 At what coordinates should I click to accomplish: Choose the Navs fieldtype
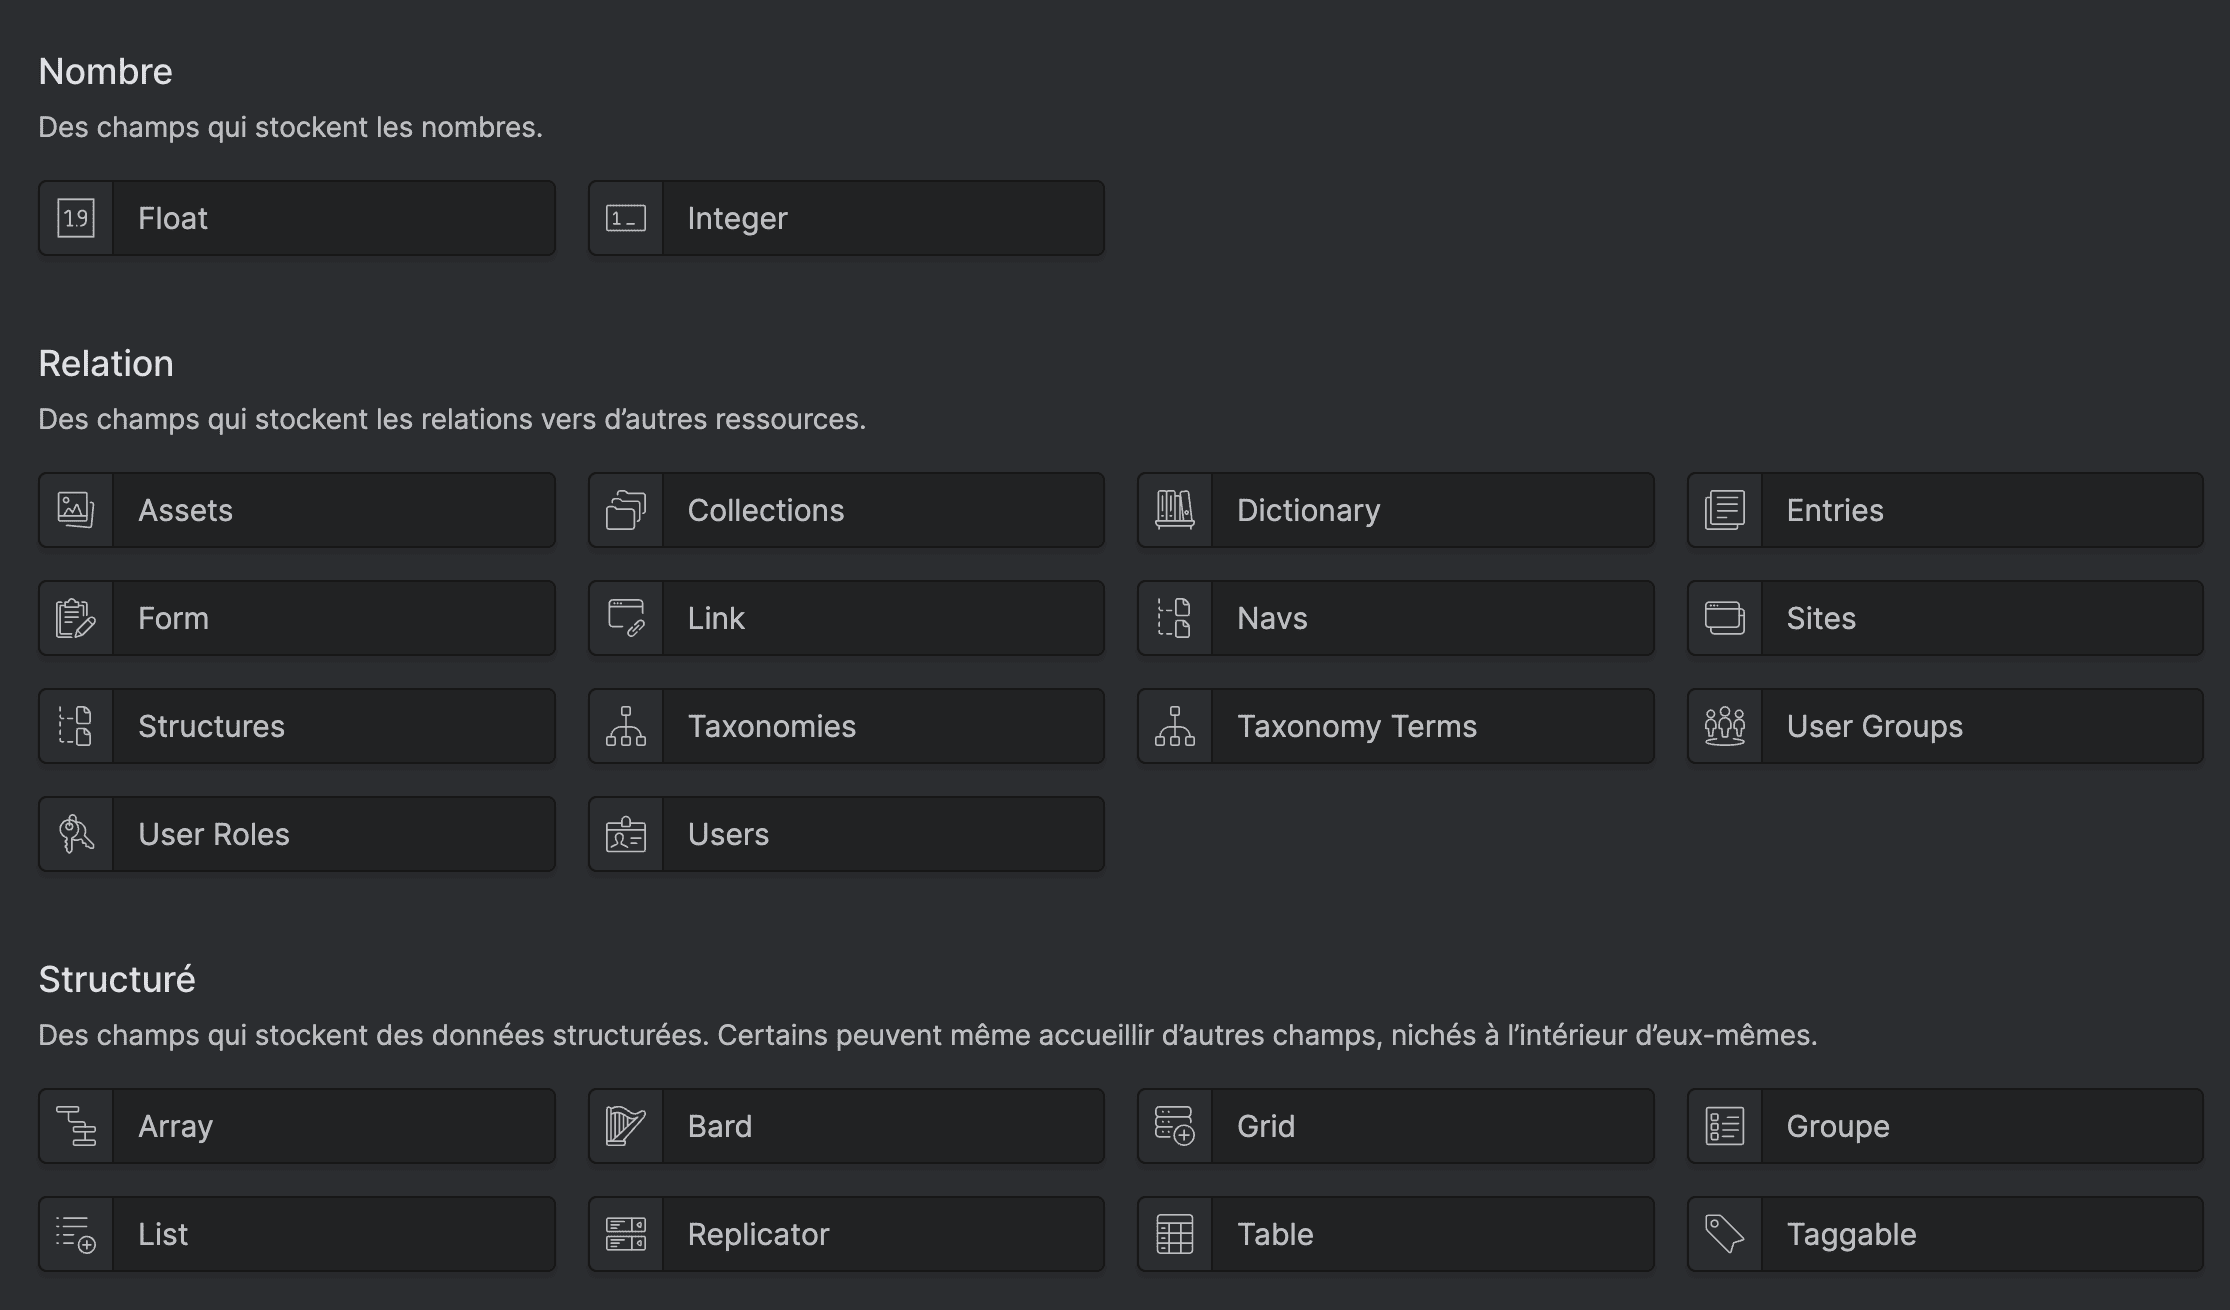point(1395,618)
